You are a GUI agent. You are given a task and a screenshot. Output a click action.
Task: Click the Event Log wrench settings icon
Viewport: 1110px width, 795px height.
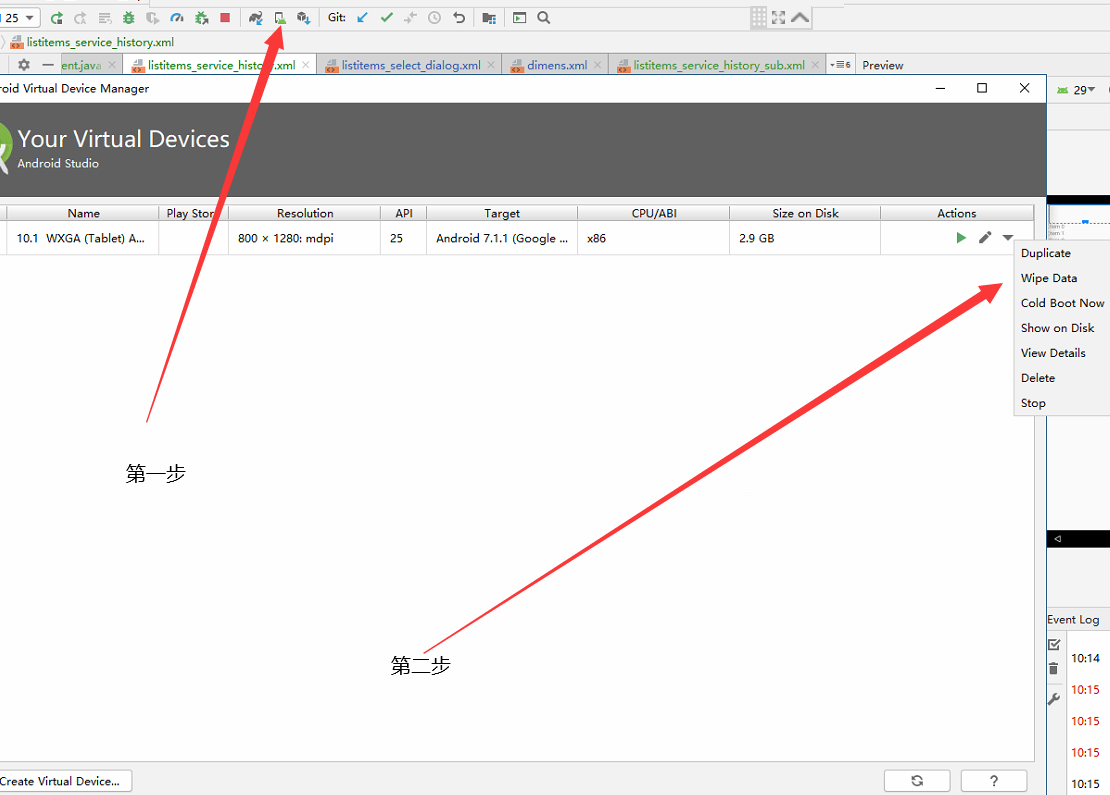pos(1054,699)
